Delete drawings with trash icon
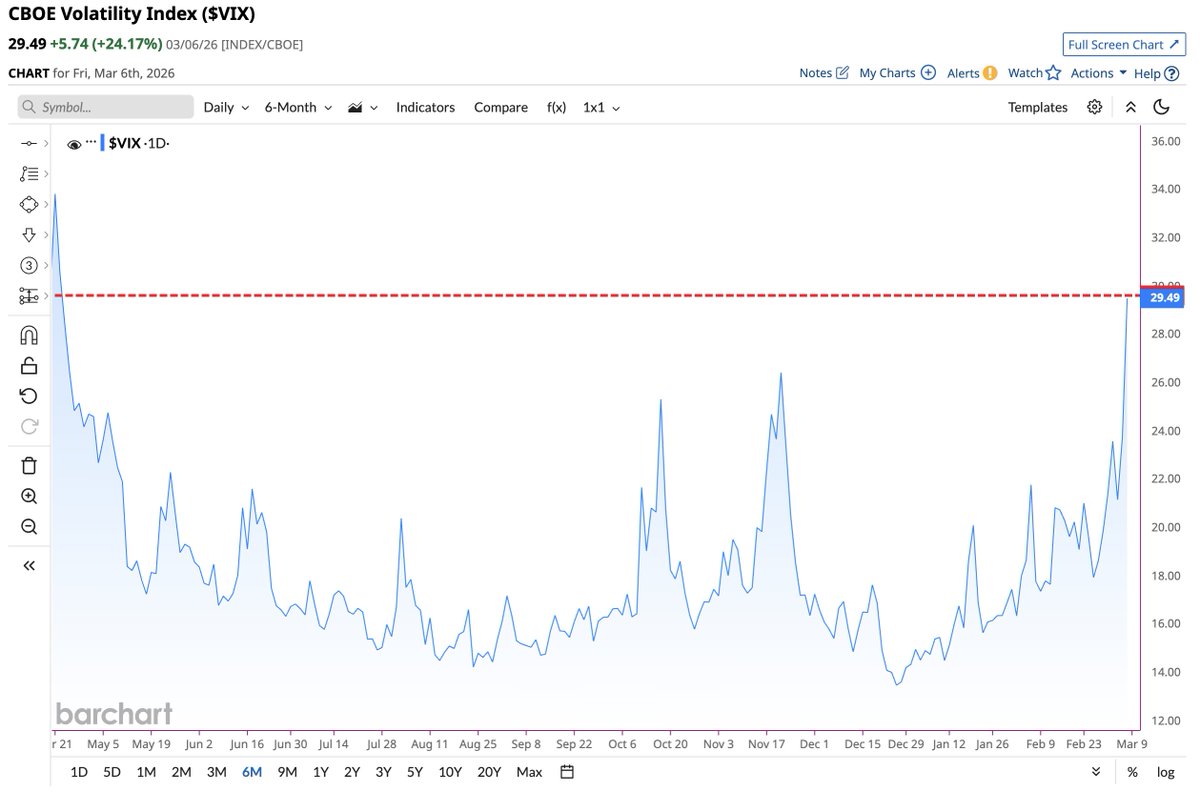This screenshot has height=792, width=1200. point(28,465)
